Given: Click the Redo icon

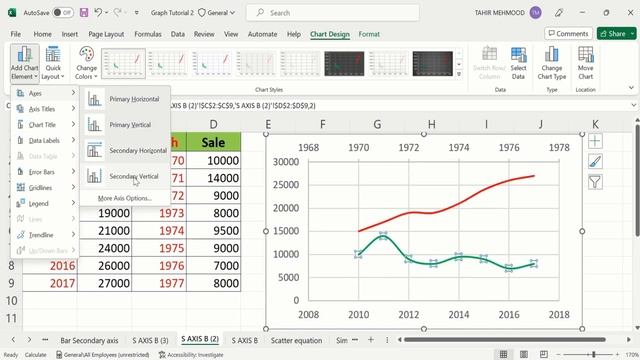Looking at the screenshot, I should coord(118,13).
